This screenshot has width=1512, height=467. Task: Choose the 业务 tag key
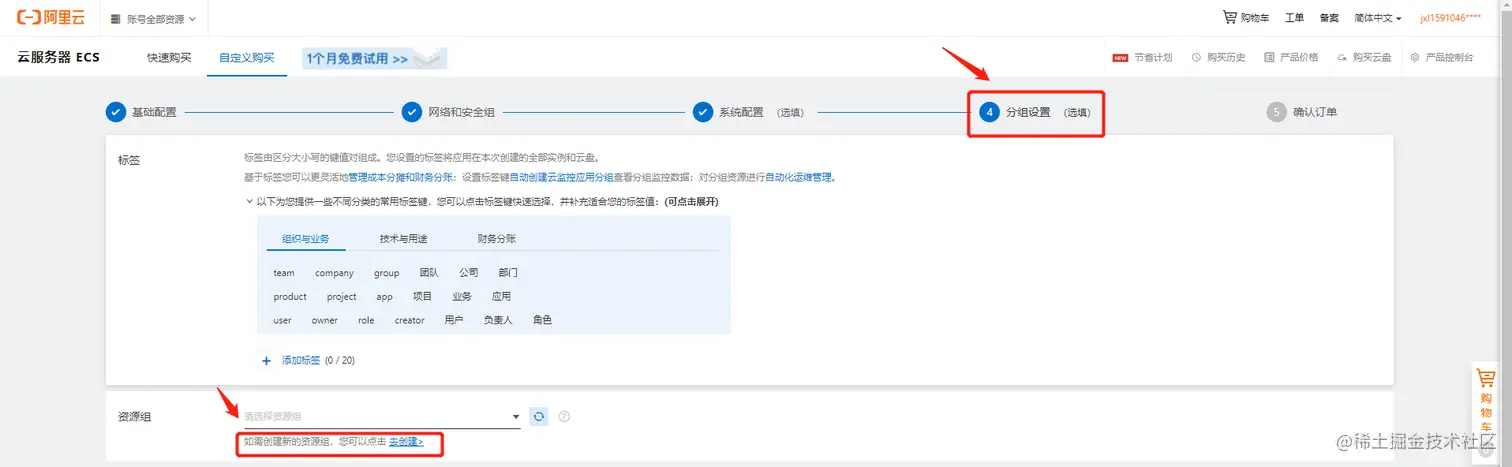click(x=462, y=297)
